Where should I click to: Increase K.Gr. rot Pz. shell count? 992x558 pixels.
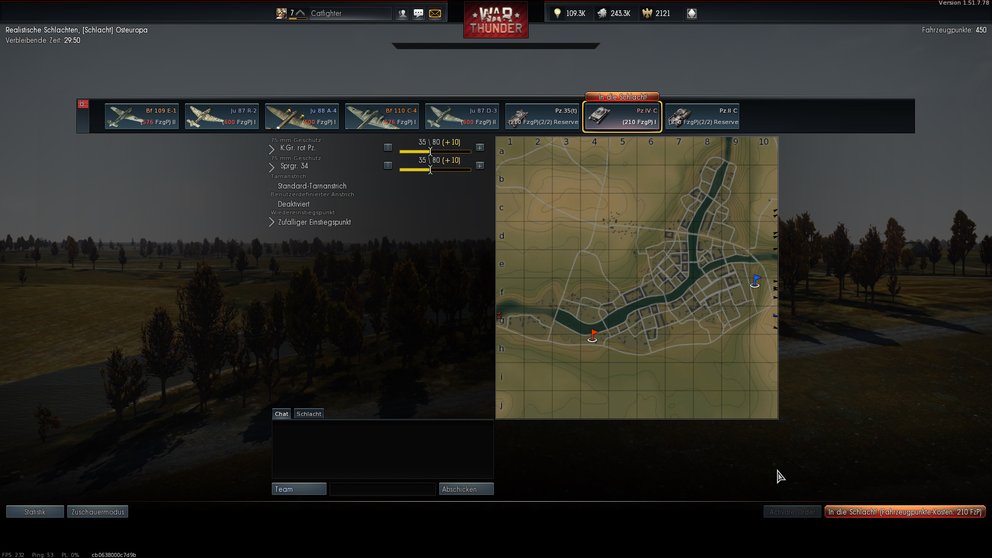pyautogui.click(x=480, y=147)
